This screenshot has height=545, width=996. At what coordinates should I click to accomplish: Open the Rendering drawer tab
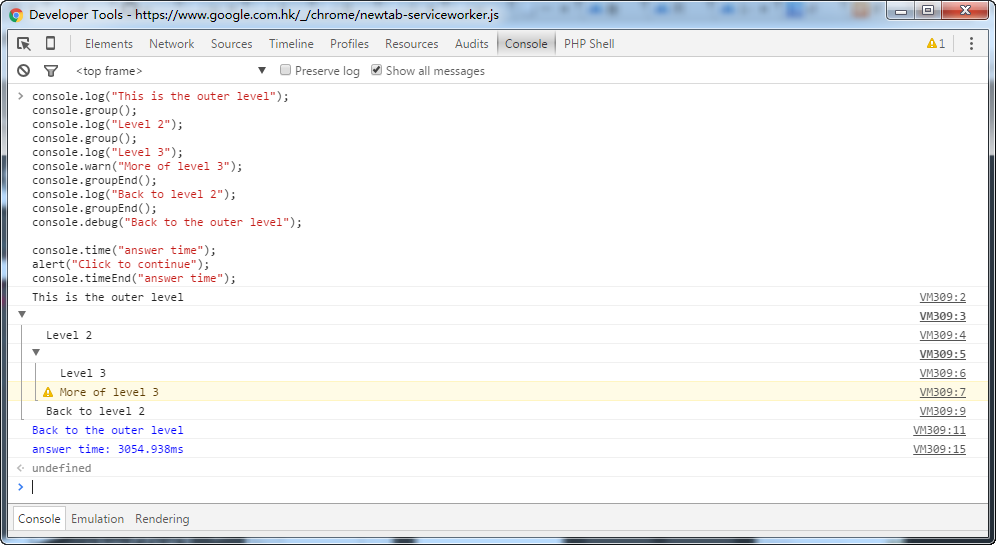(162, 519)
